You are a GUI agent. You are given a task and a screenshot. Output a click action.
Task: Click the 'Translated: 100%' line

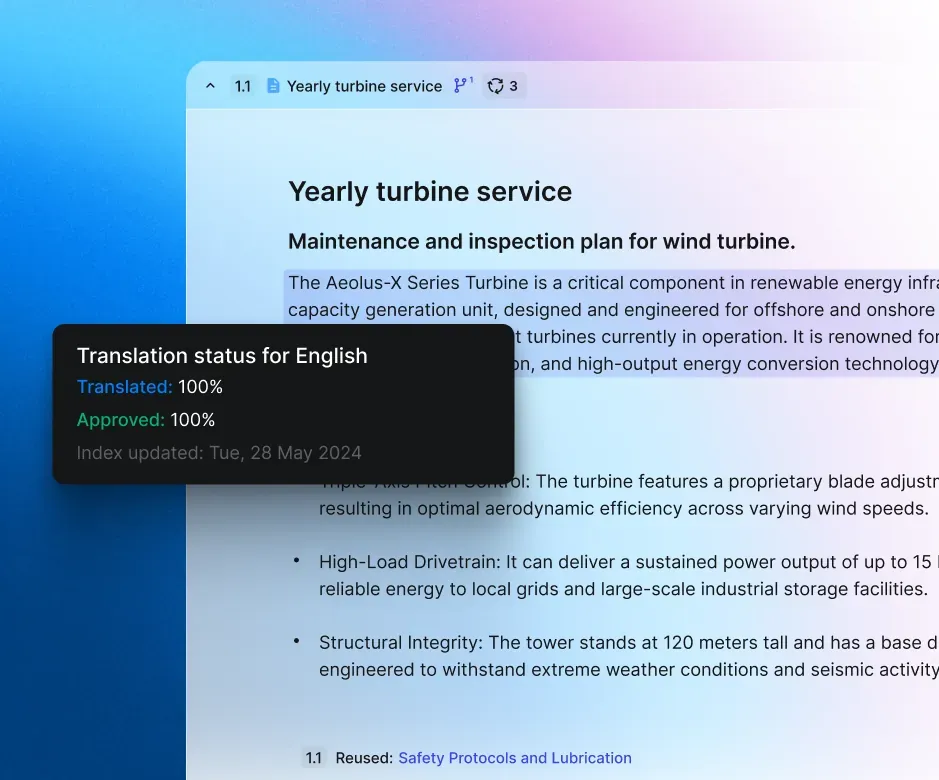(x=150, y=387)
